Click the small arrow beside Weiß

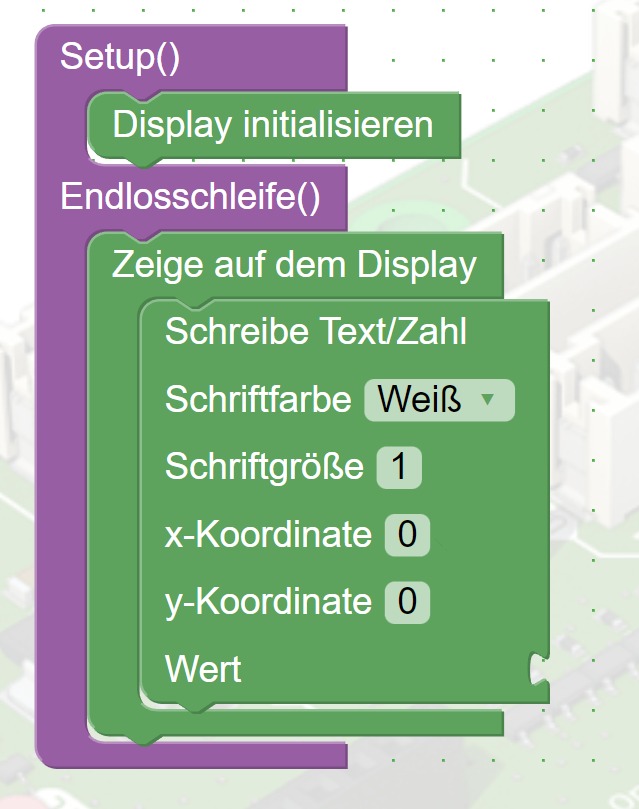(x=488, y=400)
